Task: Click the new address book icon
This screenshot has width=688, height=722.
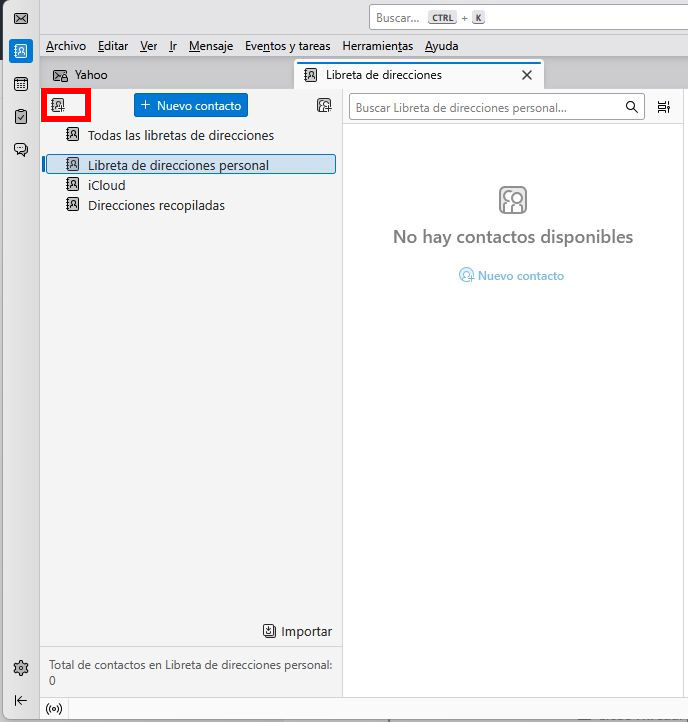Action: (58, 105)
